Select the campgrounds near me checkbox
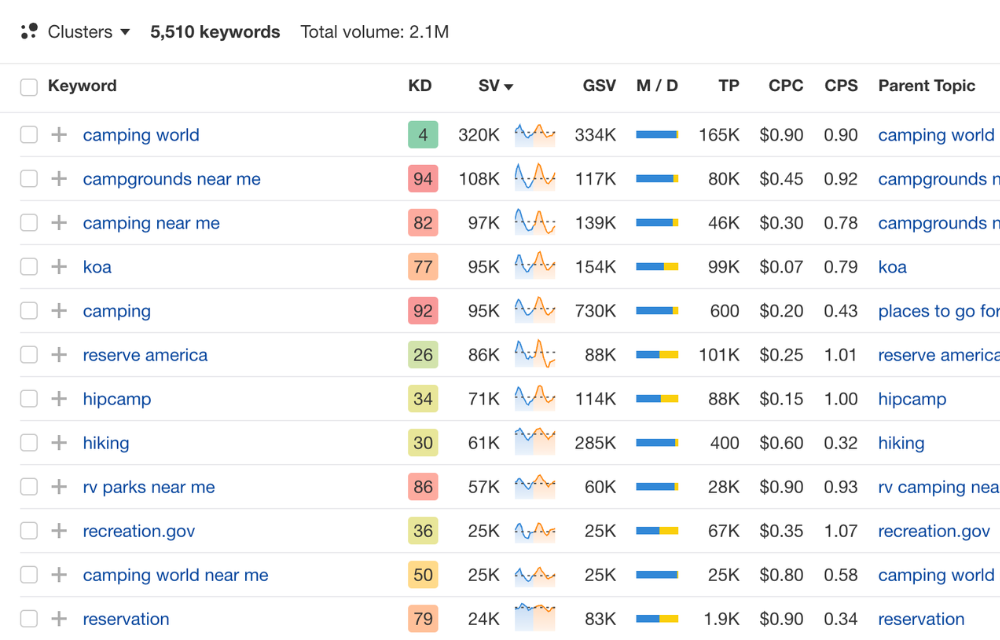1000x640 pixels. pos(29,179)
